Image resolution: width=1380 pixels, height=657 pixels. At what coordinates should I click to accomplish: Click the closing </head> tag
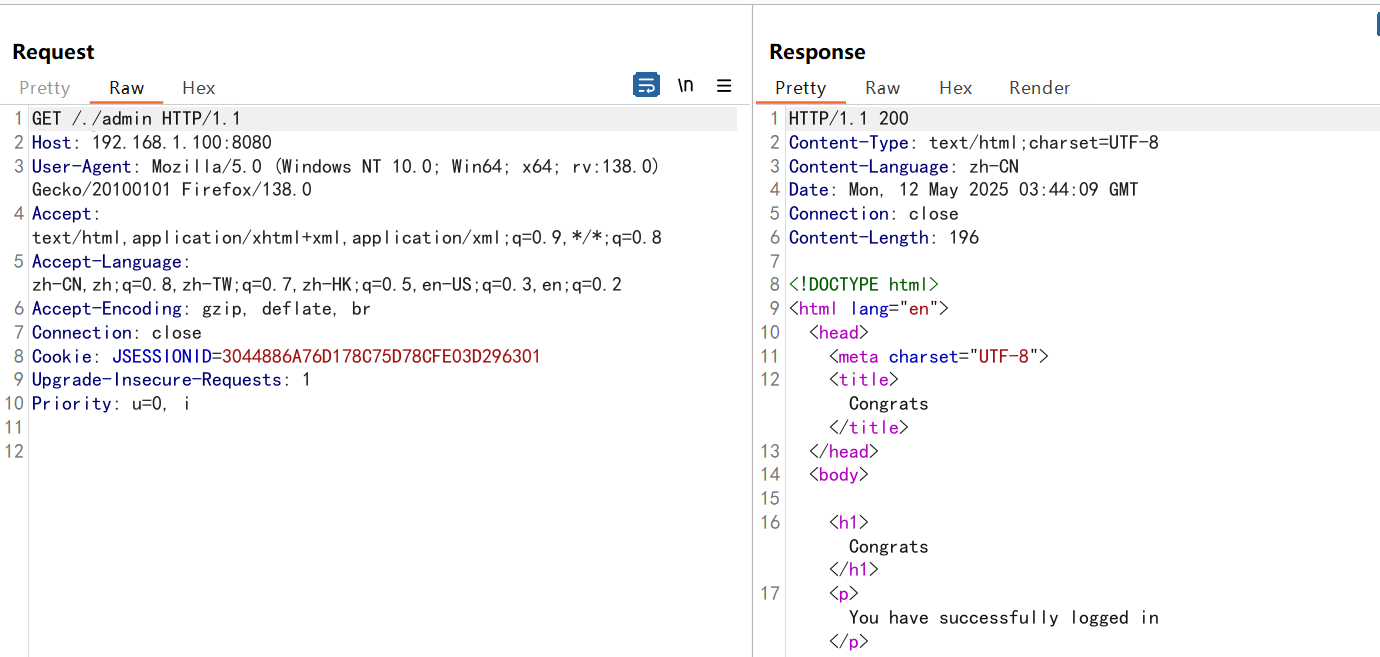tap(844, 452)
